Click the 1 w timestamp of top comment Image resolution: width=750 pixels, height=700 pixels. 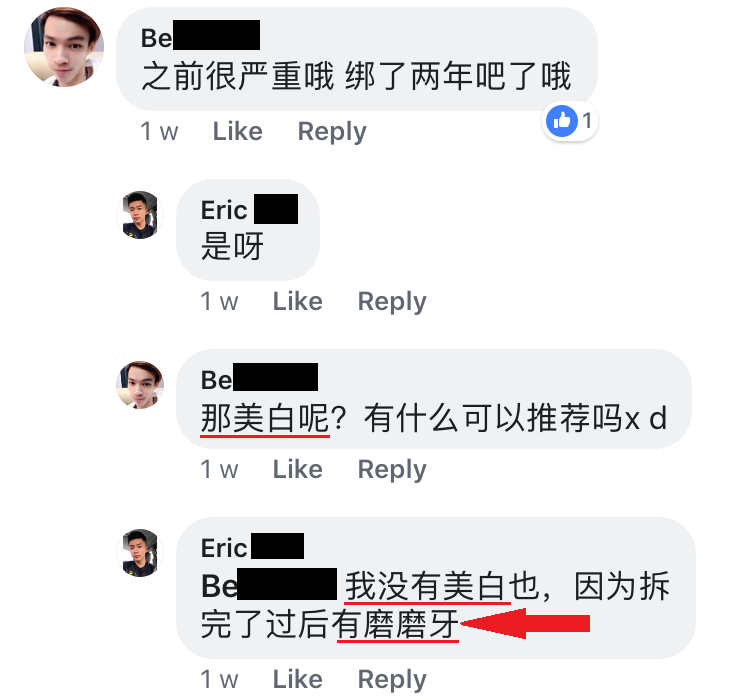click(159, 131)
